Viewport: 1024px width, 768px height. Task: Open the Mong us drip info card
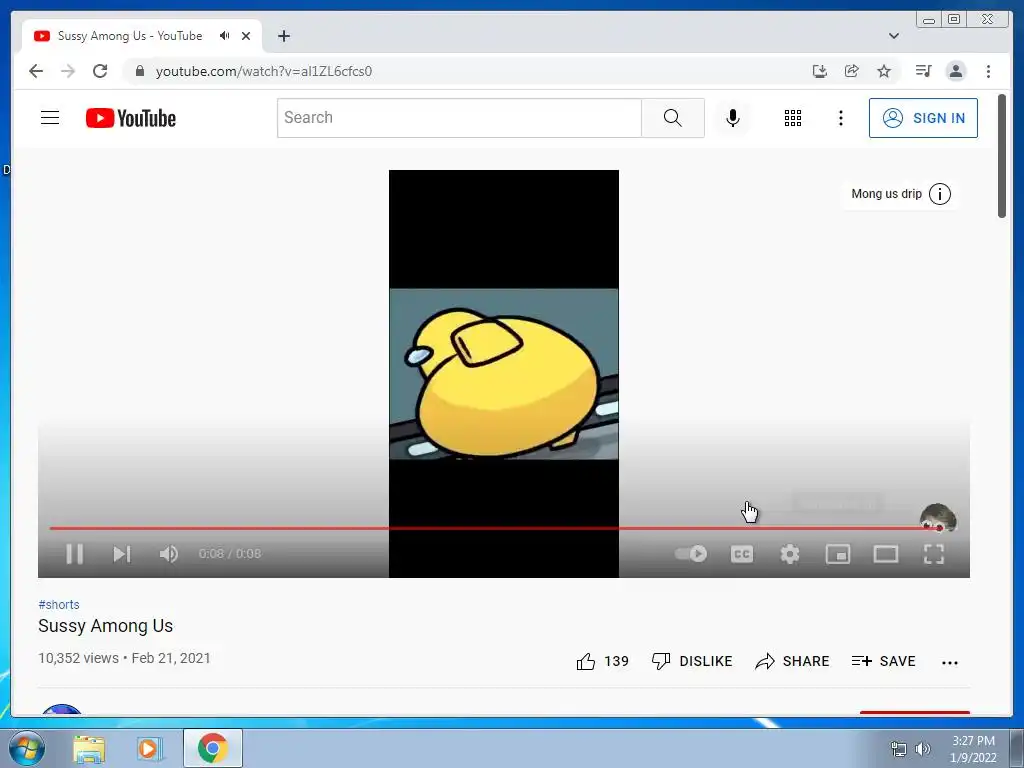click(901, 194)
